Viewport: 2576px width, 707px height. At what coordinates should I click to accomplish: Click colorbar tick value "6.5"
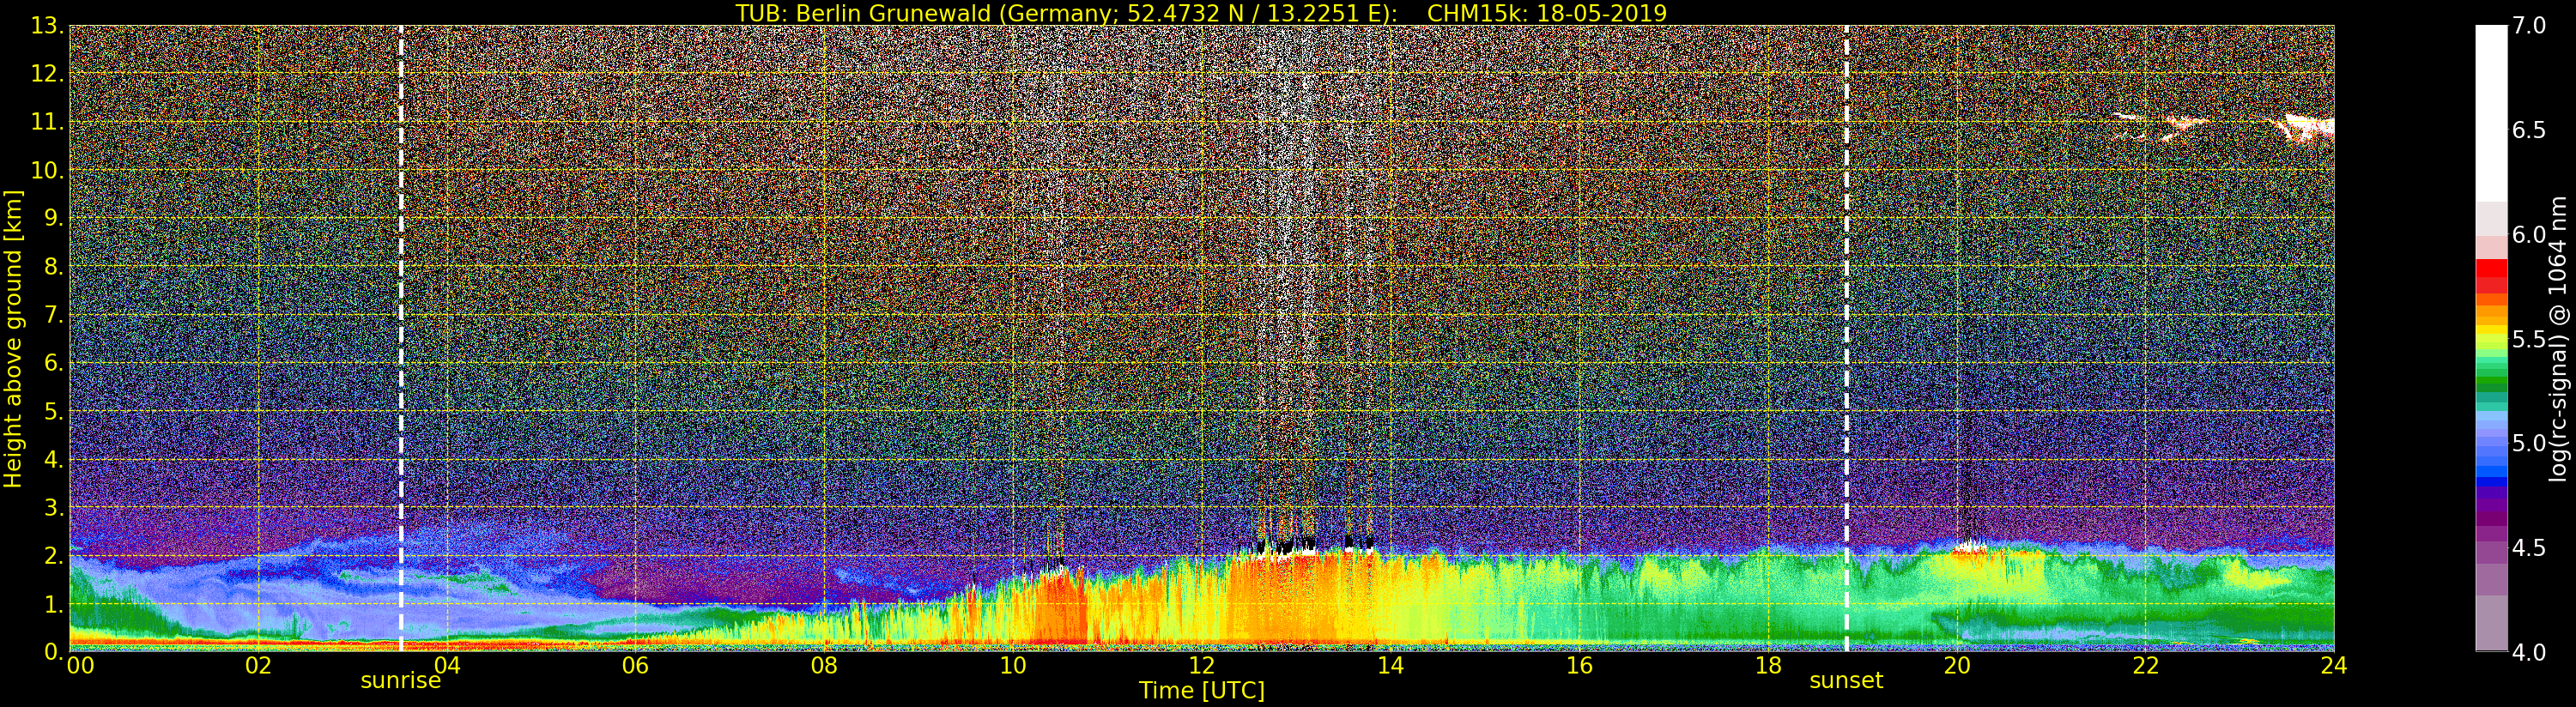[x=2529, y=130]
